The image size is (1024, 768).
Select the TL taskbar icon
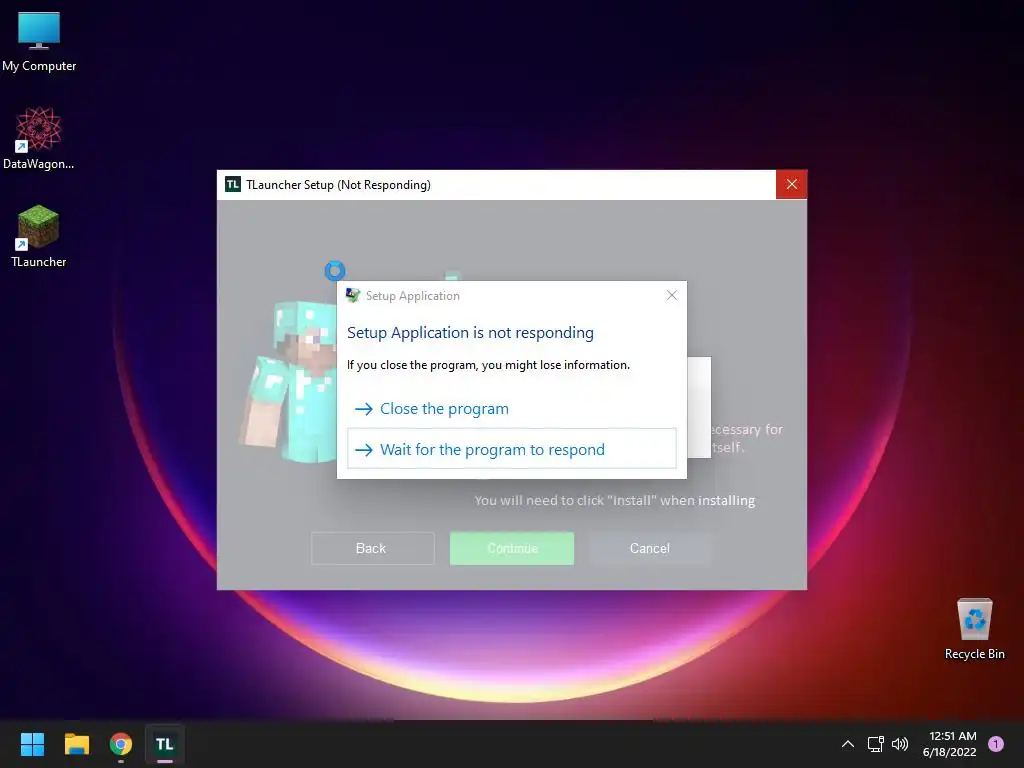(165, 744)
